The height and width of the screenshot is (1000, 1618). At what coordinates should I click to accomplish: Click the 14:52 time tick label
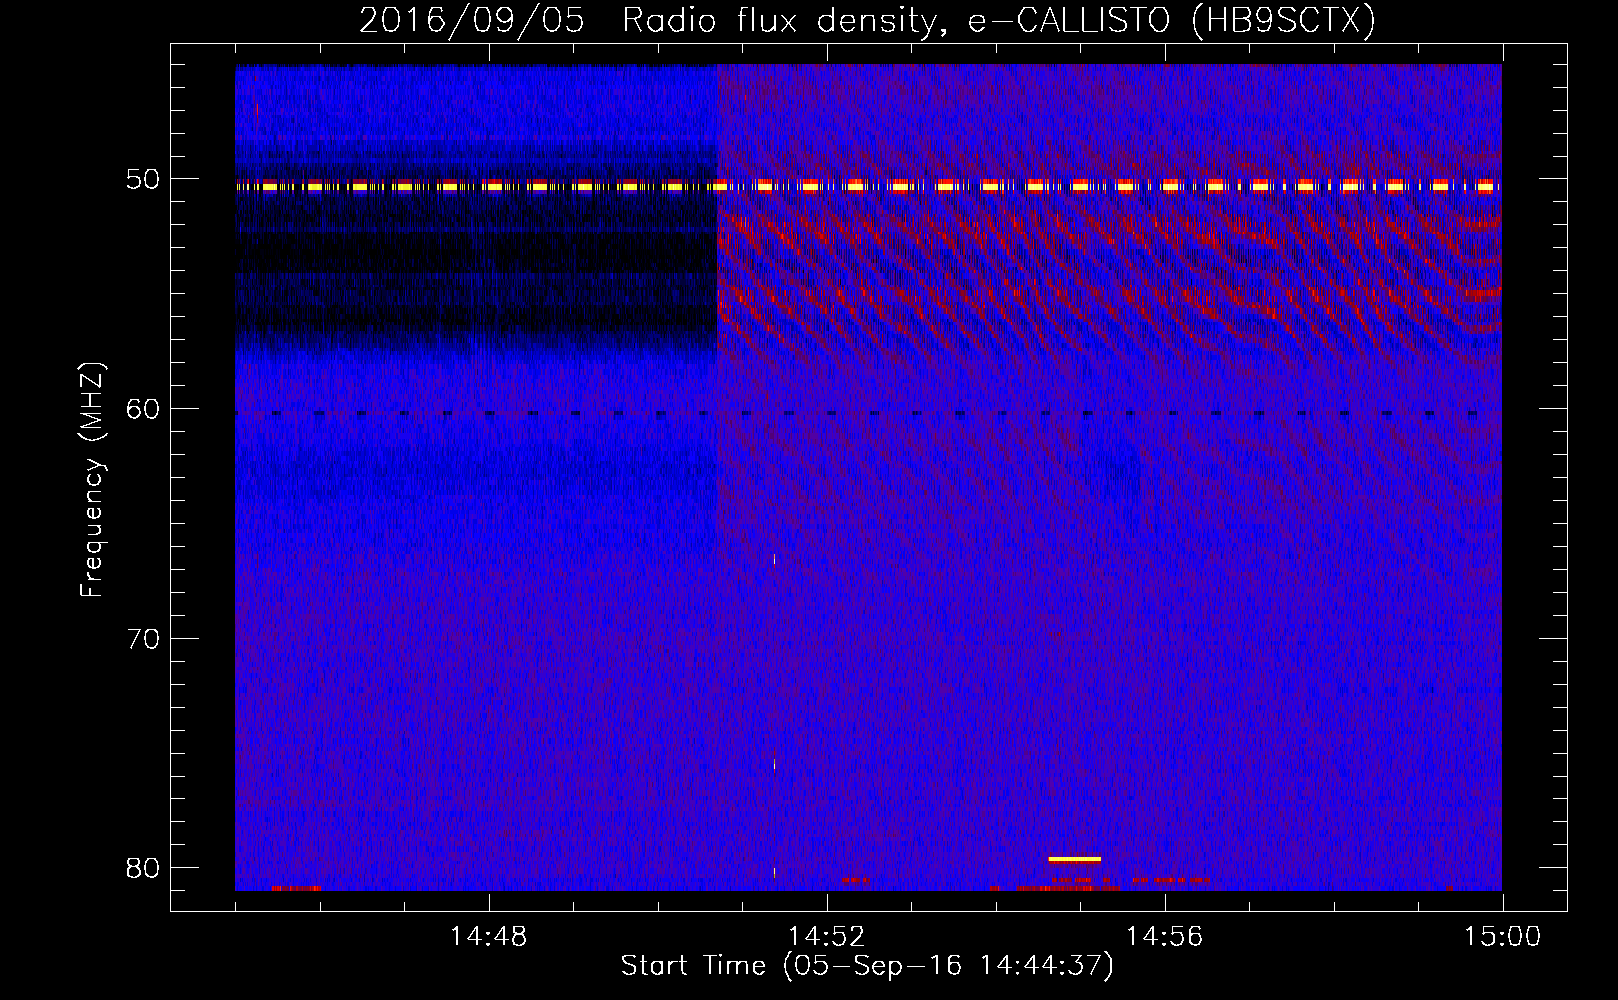click(826, 937)
